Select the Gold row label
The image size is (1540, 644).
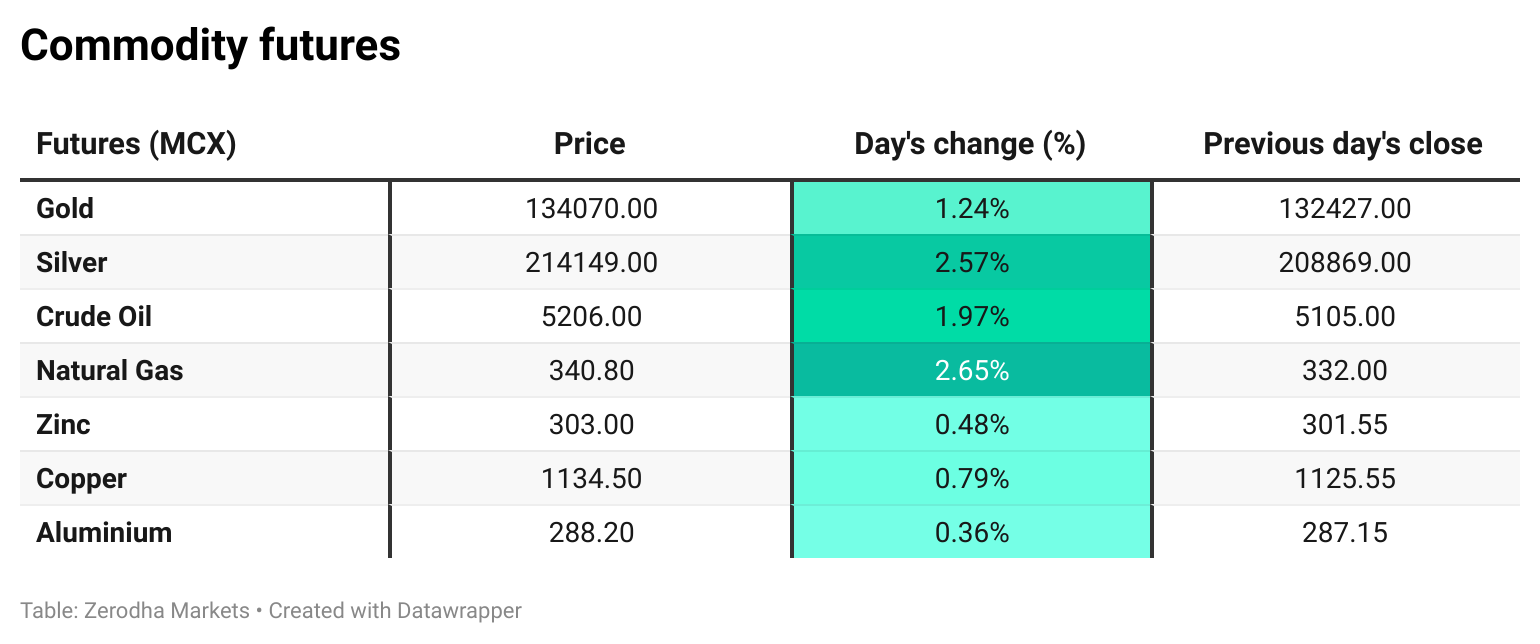[x=65, y=209]
